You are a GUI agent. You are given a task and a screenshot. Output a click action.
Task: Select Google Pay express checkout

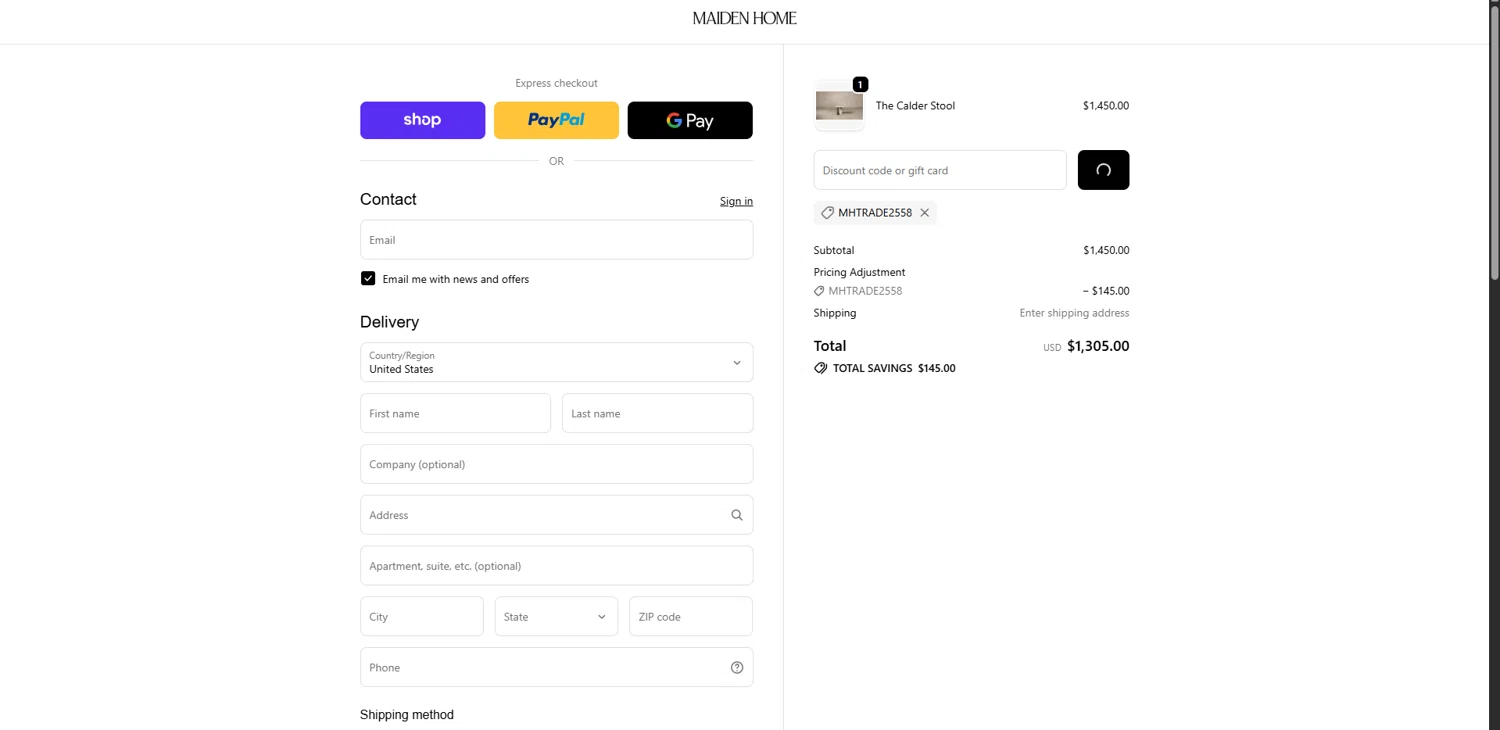coord(690,120)
